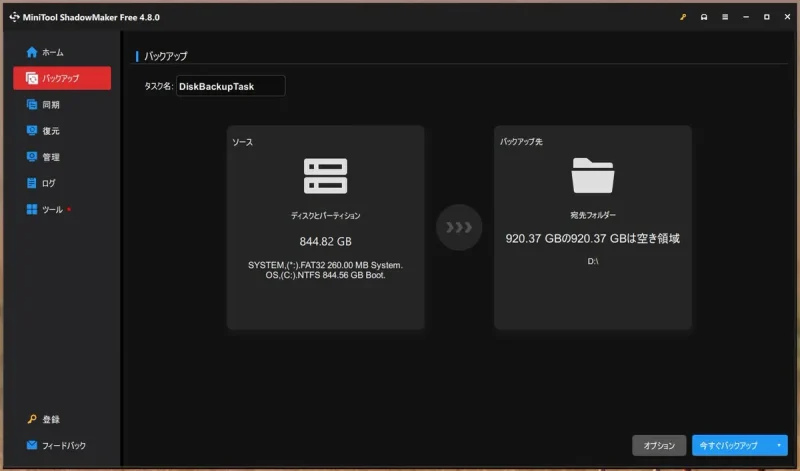Click Back Up Now (今すぐバックアップ) button

(729, 445)
